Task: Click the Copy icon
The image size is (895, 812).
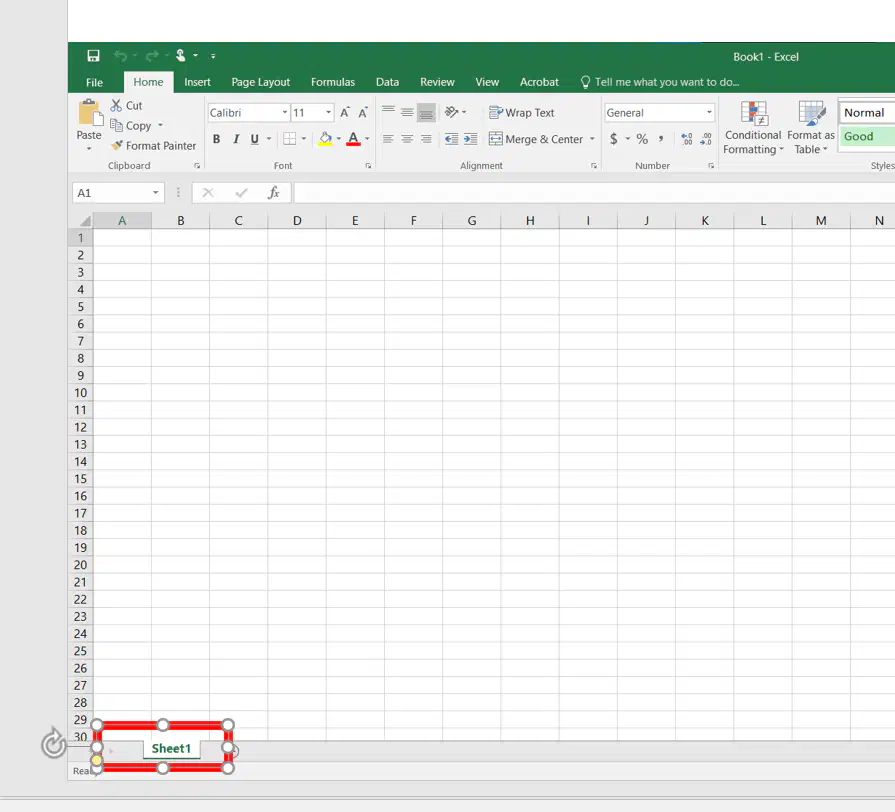Action: point(116,125)
